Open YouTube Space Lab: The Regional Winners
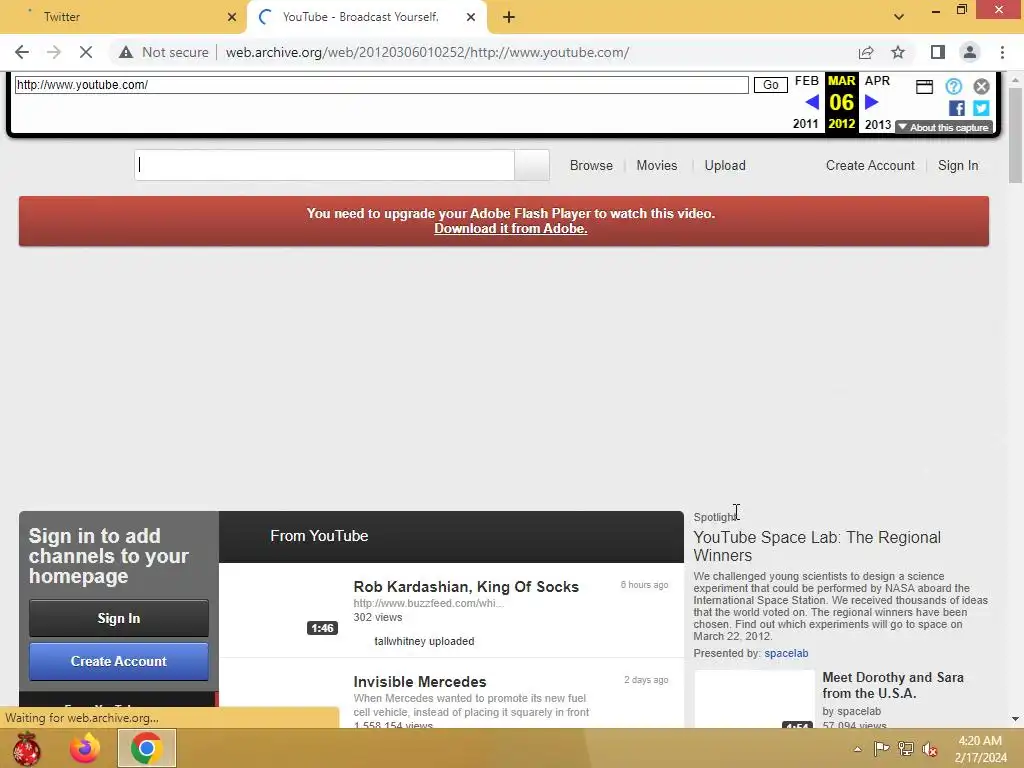This screenshot has height=768, width=1024. 817,546
